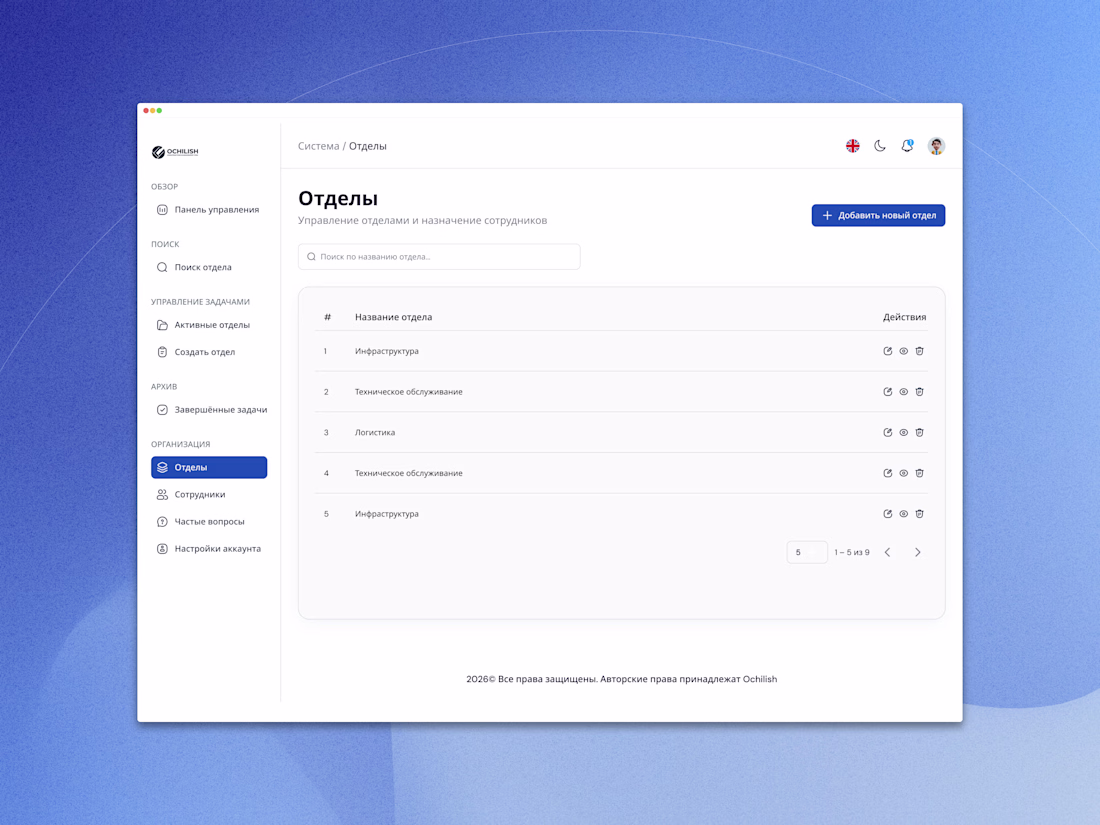Delete the row 1 Инфраструктура department
The image size is (1100, 825).
coord(920,351)
